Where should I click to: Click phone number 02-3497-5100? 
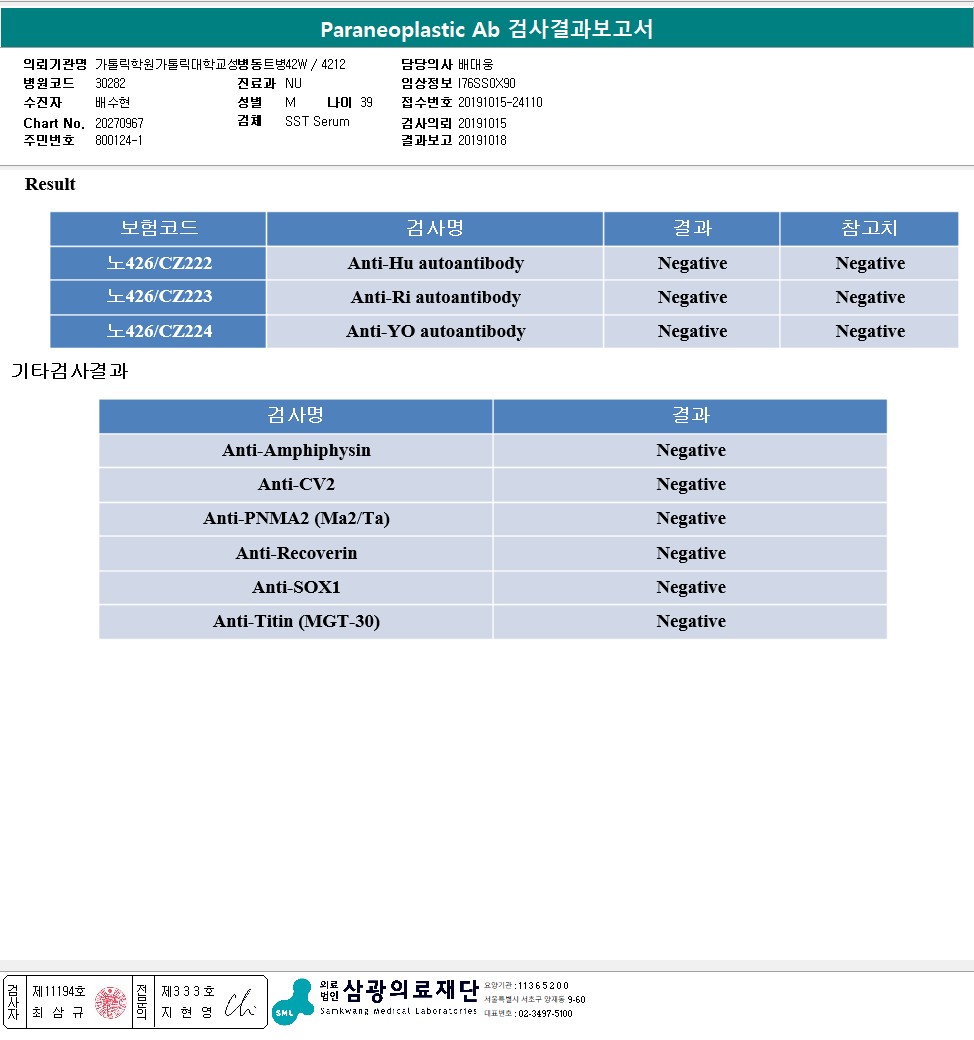pos(545,1013)
